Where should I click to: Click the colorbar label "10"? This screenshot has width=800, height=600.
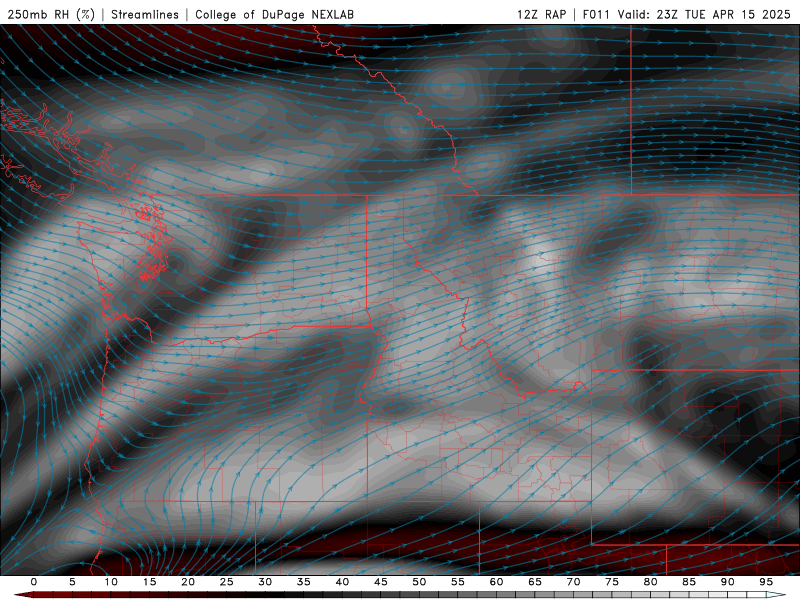coord(111,582)
